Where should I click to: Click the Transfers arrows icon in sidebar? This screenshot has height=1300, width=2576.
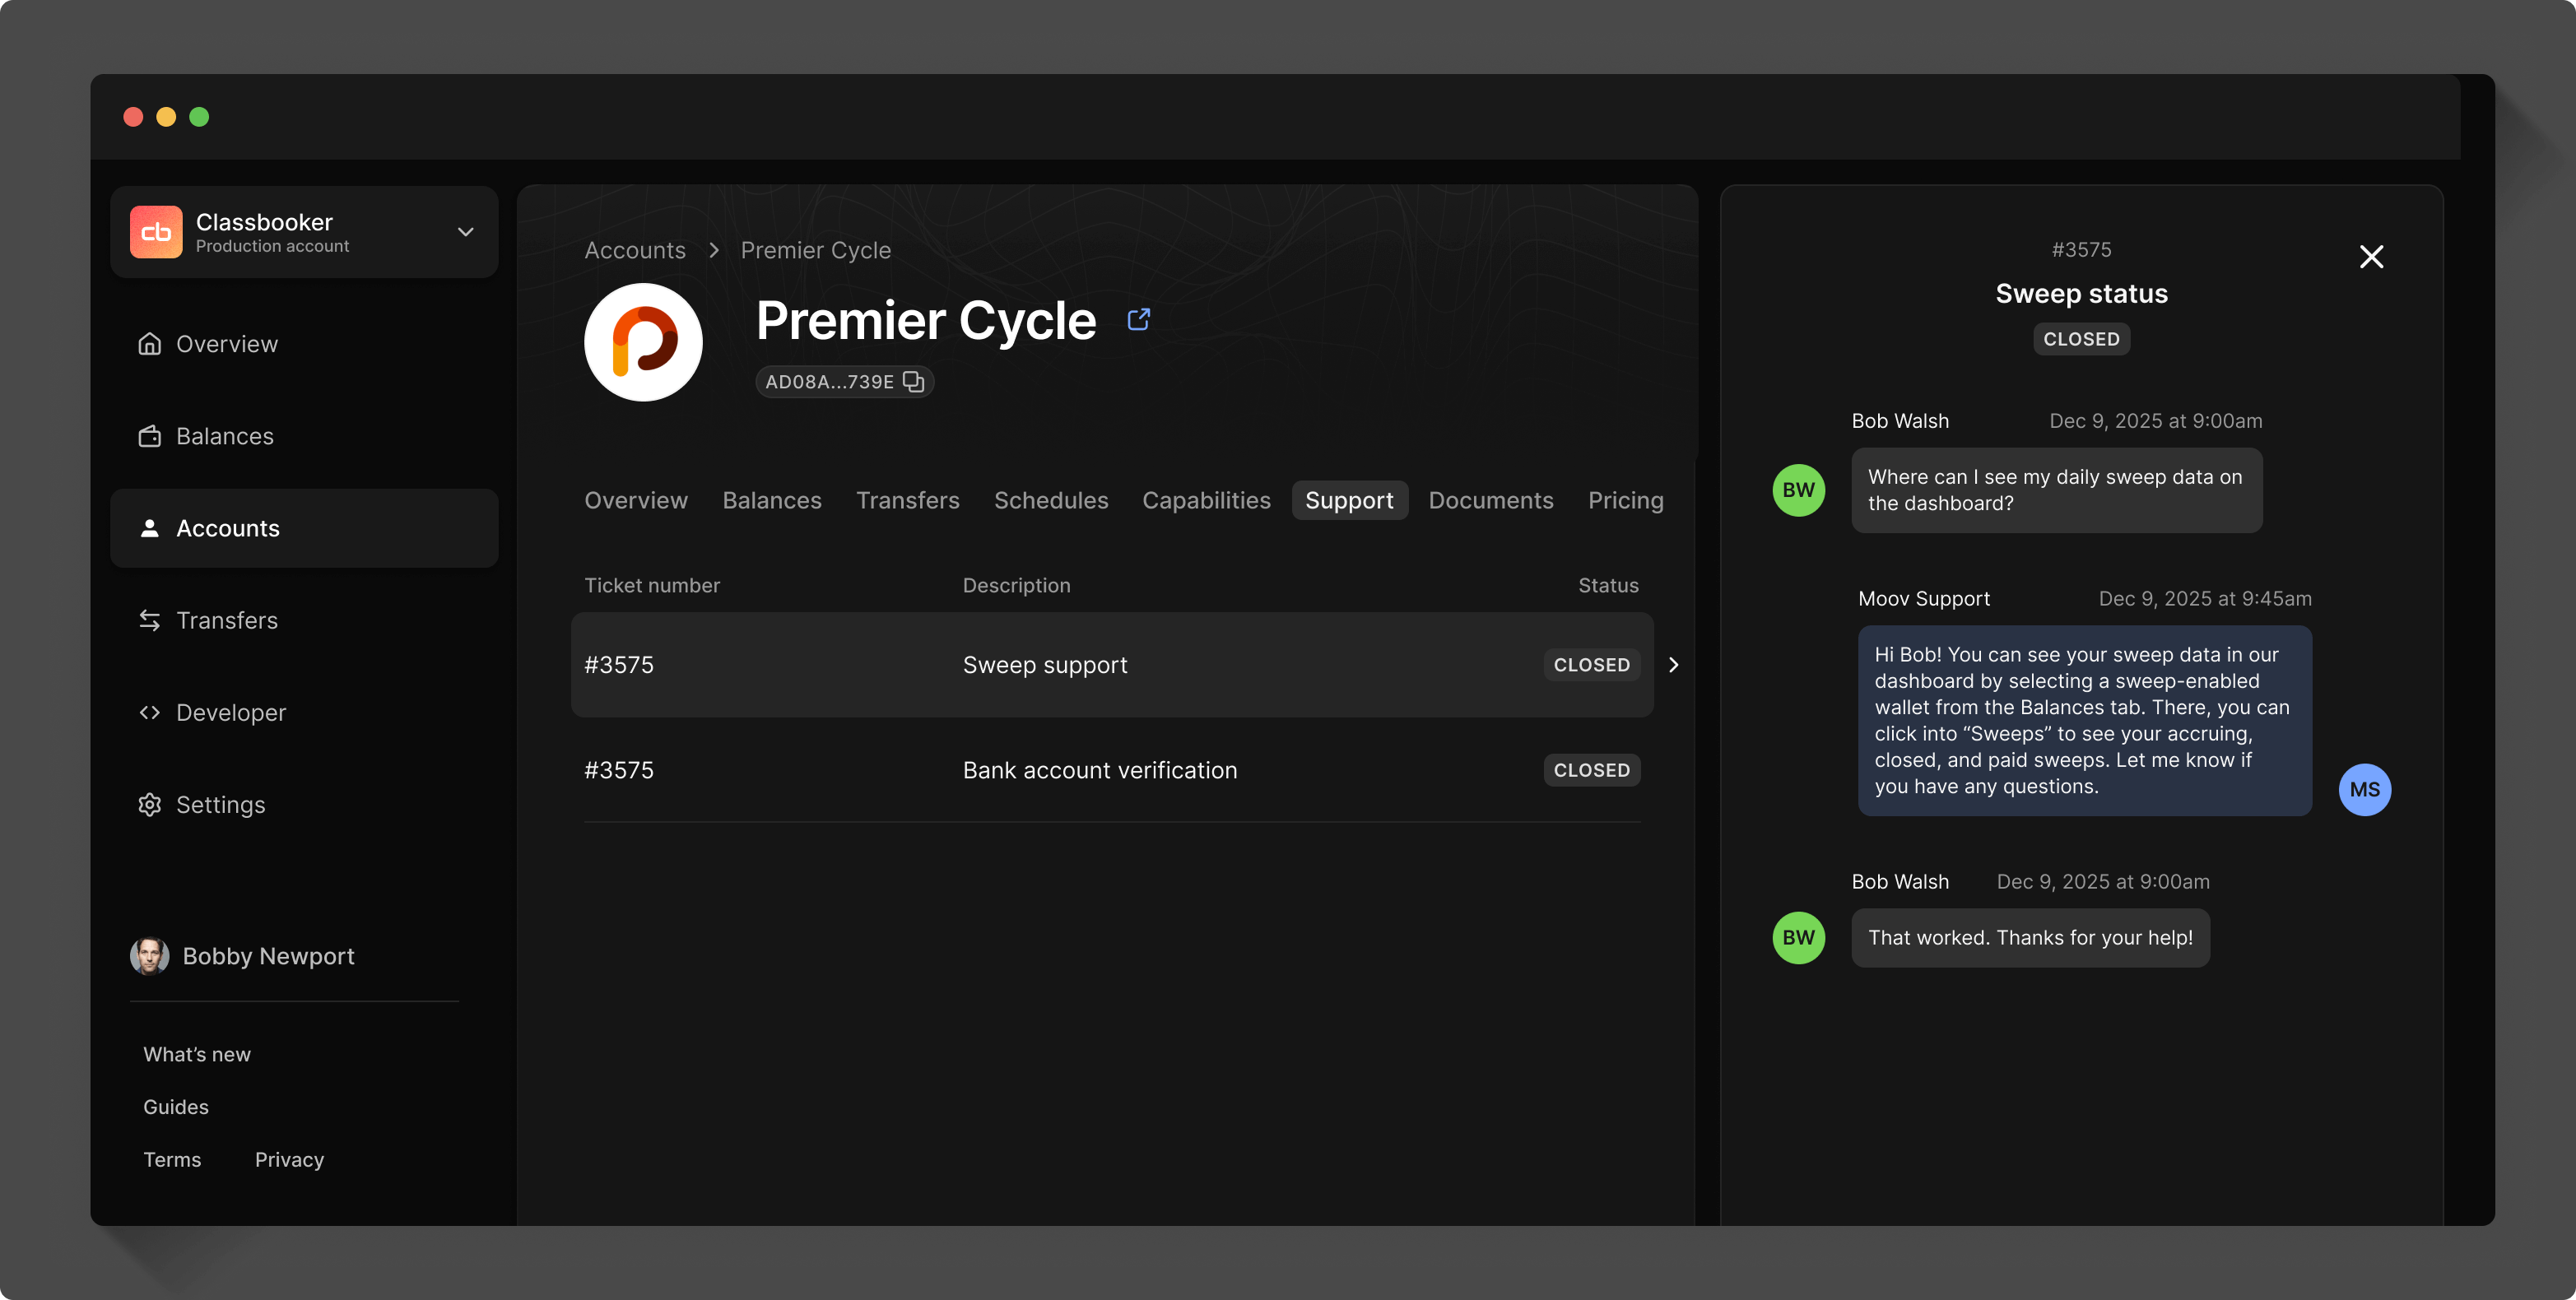click(x=149, y=620)
